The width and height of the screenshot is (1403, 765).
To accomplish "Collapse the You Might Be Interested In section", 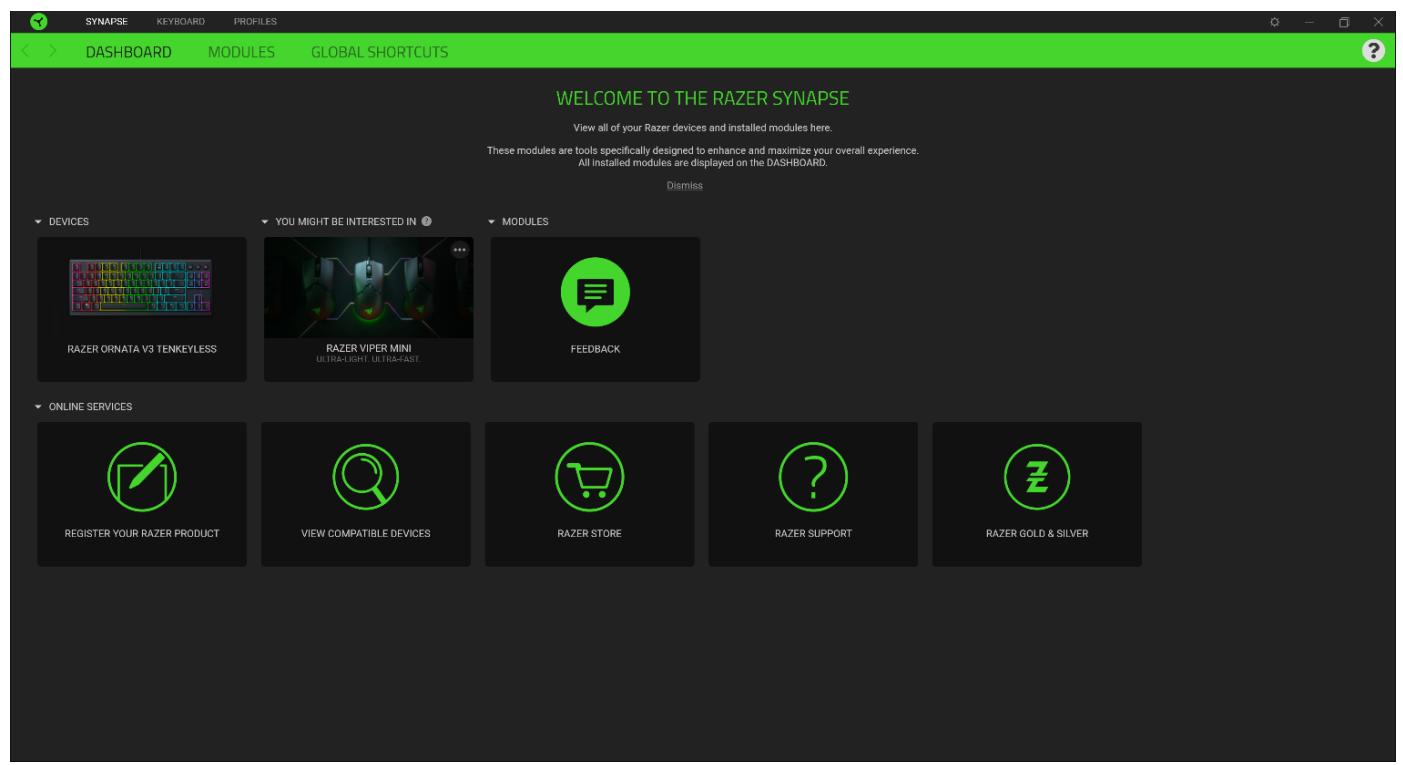I will pyautogui.click(x=265, y=221).
